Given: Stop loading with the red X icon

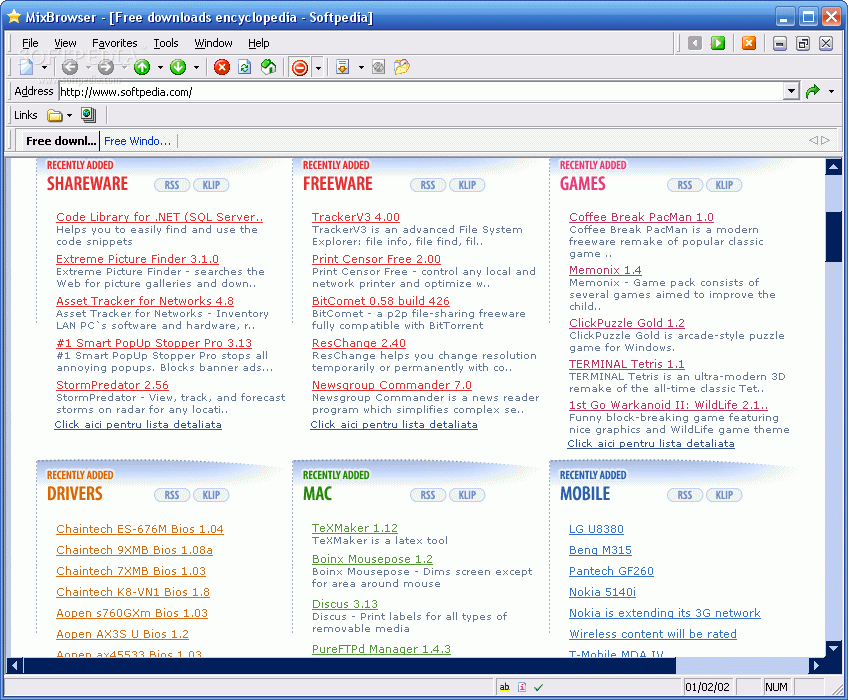Looking at the screenshot, I should [x=222, y=67].
